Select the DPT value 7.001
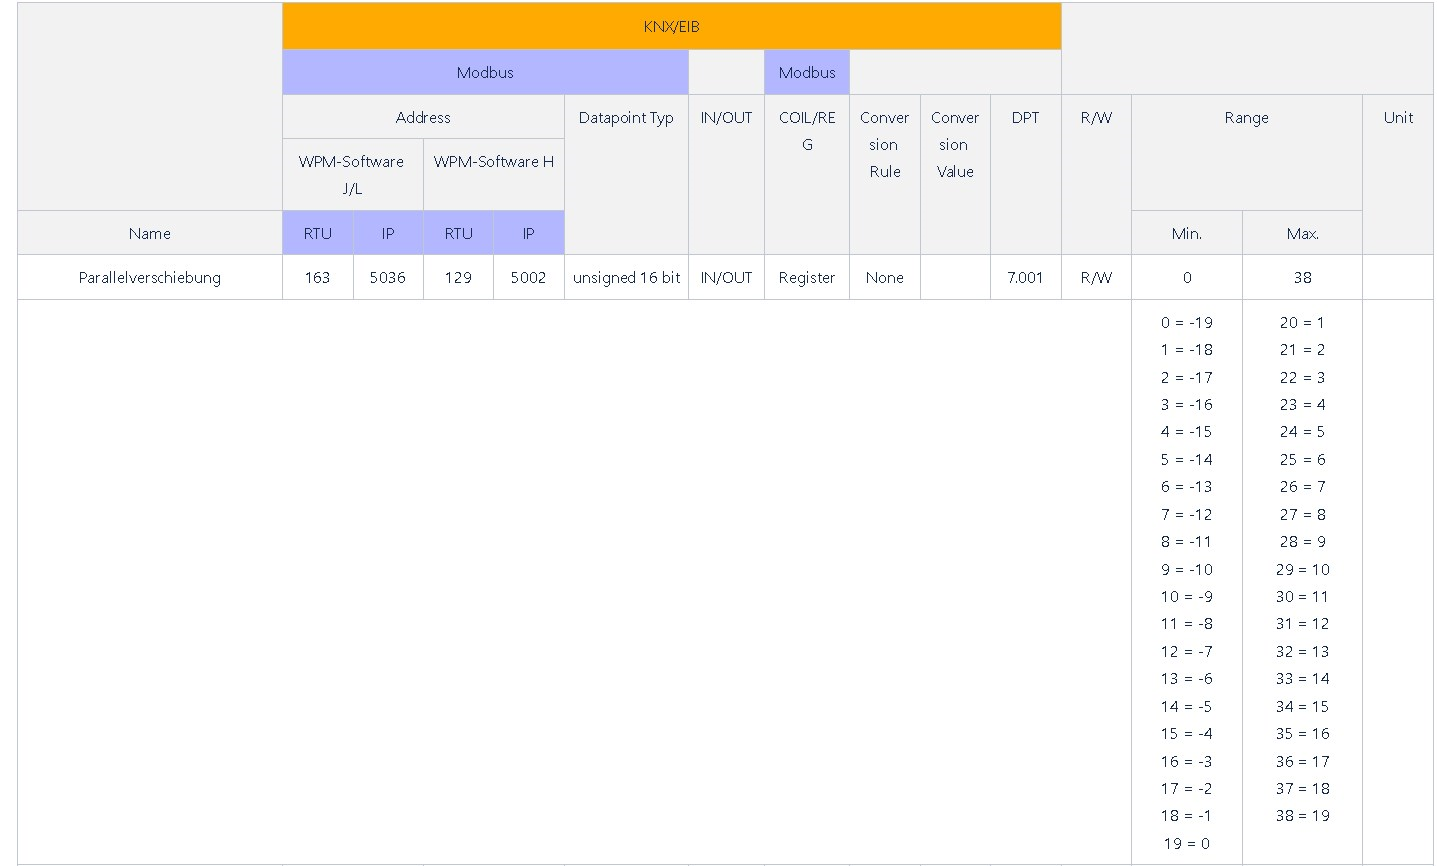1437x866 pixels. (1025, 277)
